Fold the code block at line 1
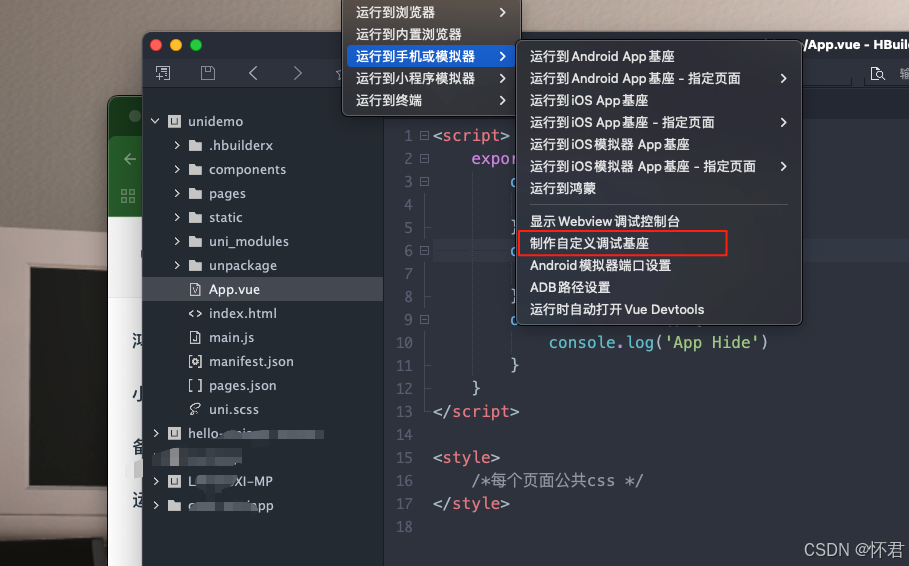Viewport: 909px width, 566px height. coord(424,136)
